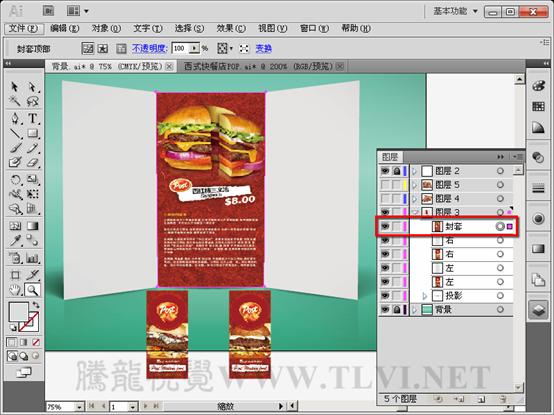Select the Column Graph tool
Screen dimensions: 554x415
pyautogui.click(x=33, y=258)
